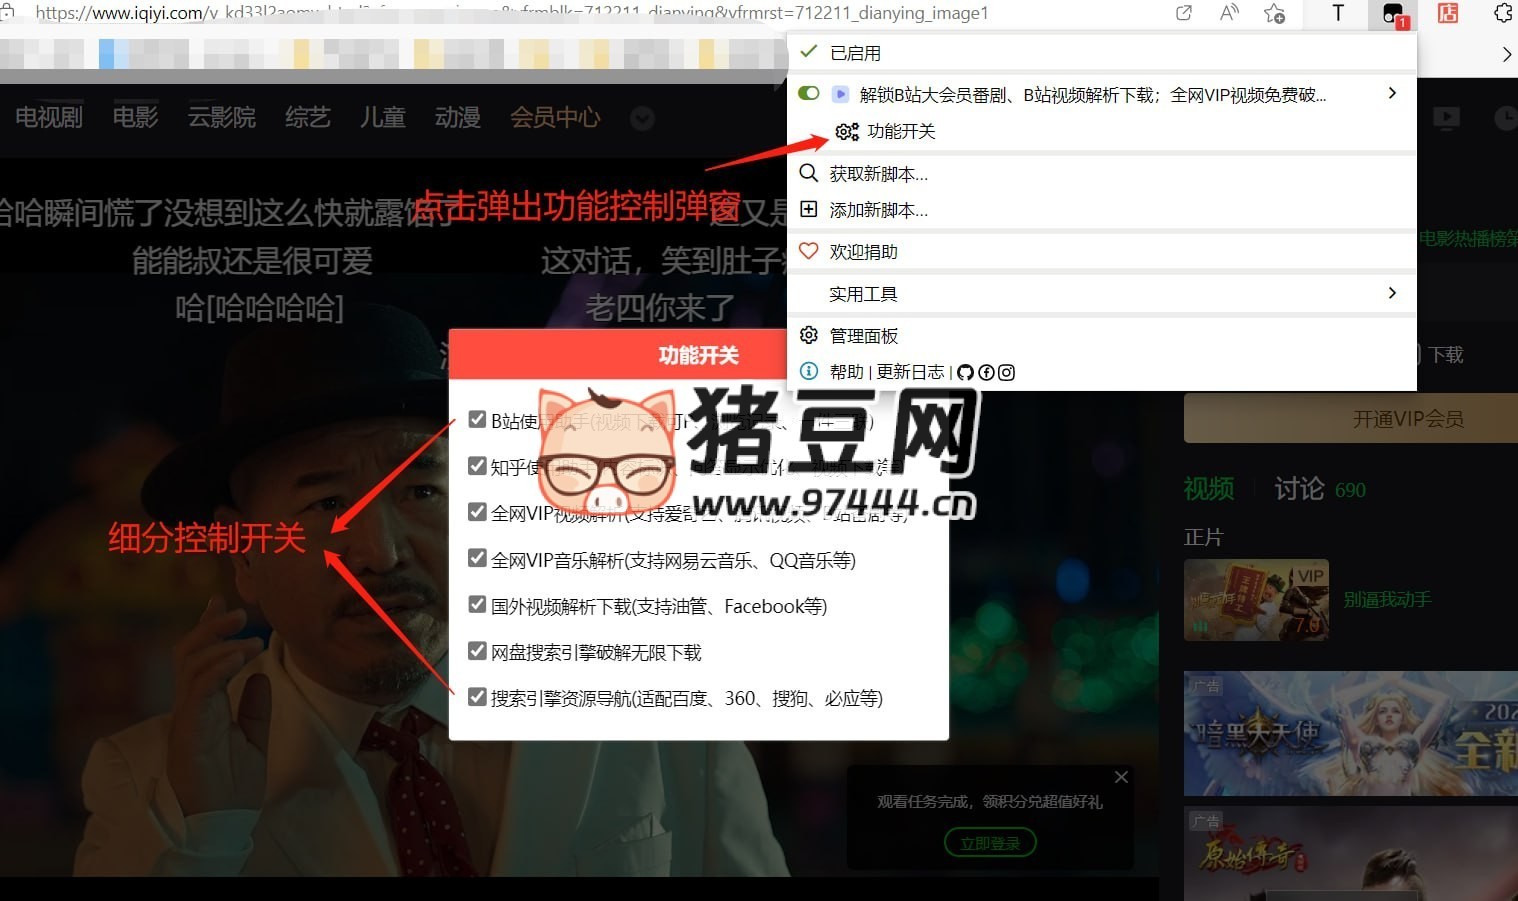Viewport: 1518px width, 901px height.
Task: Click the Instagram icon in Tampermonkey menu
Action: [x=1006, y=372]
